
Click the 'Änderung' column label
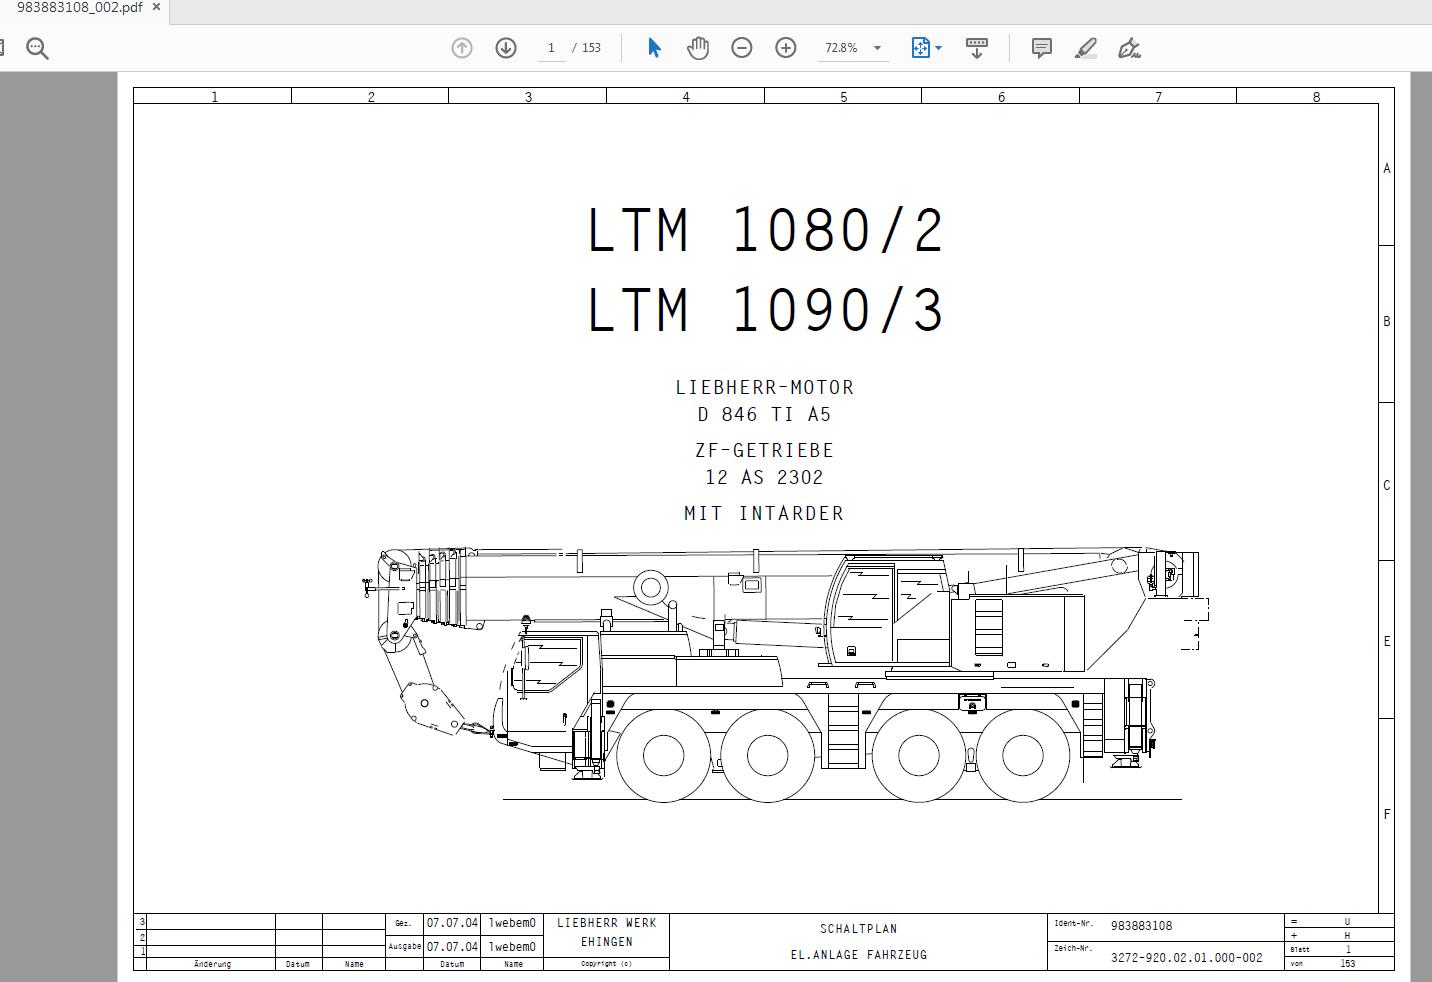(x=212, y=964)
